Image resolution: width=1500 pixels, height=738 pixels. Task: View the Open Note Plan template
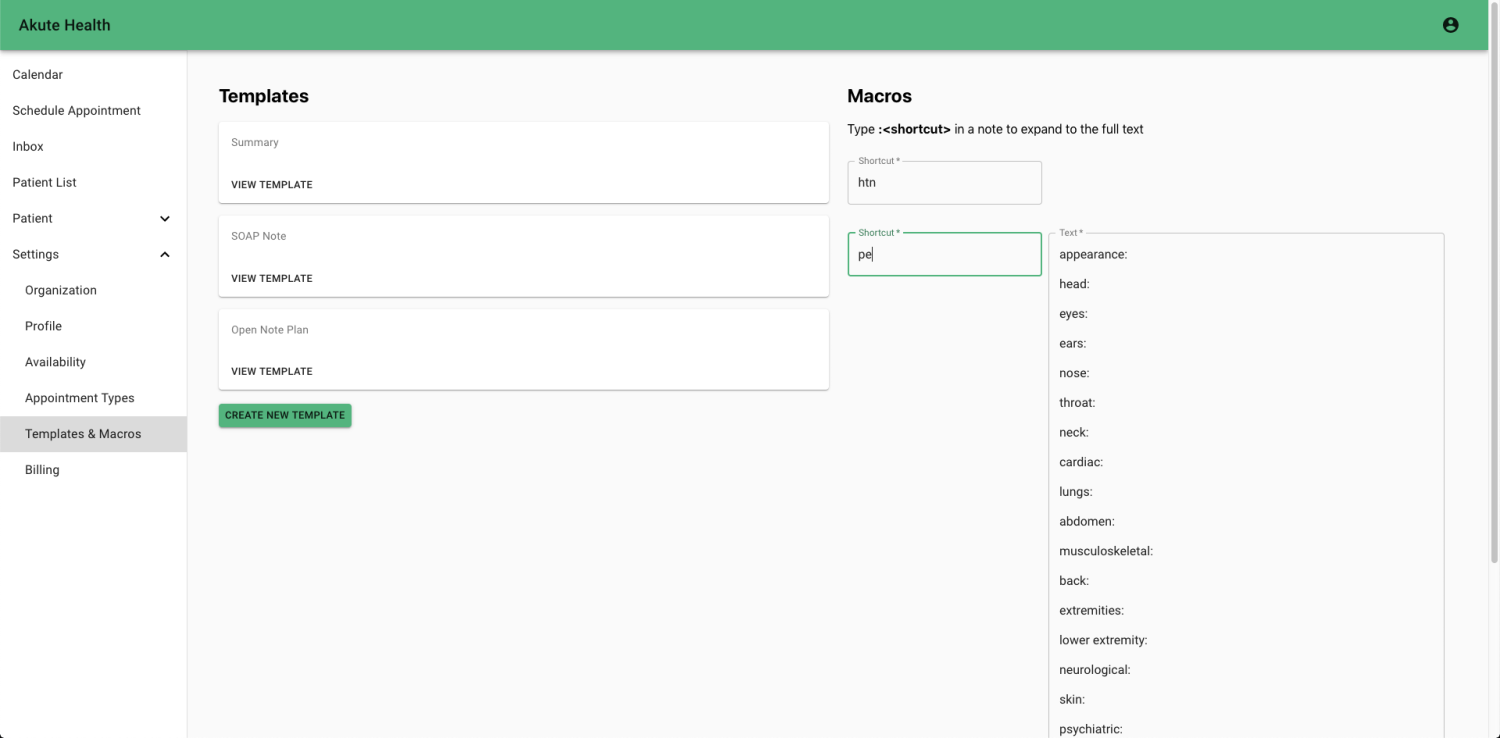pyautogui.click(x=271, y=372)
